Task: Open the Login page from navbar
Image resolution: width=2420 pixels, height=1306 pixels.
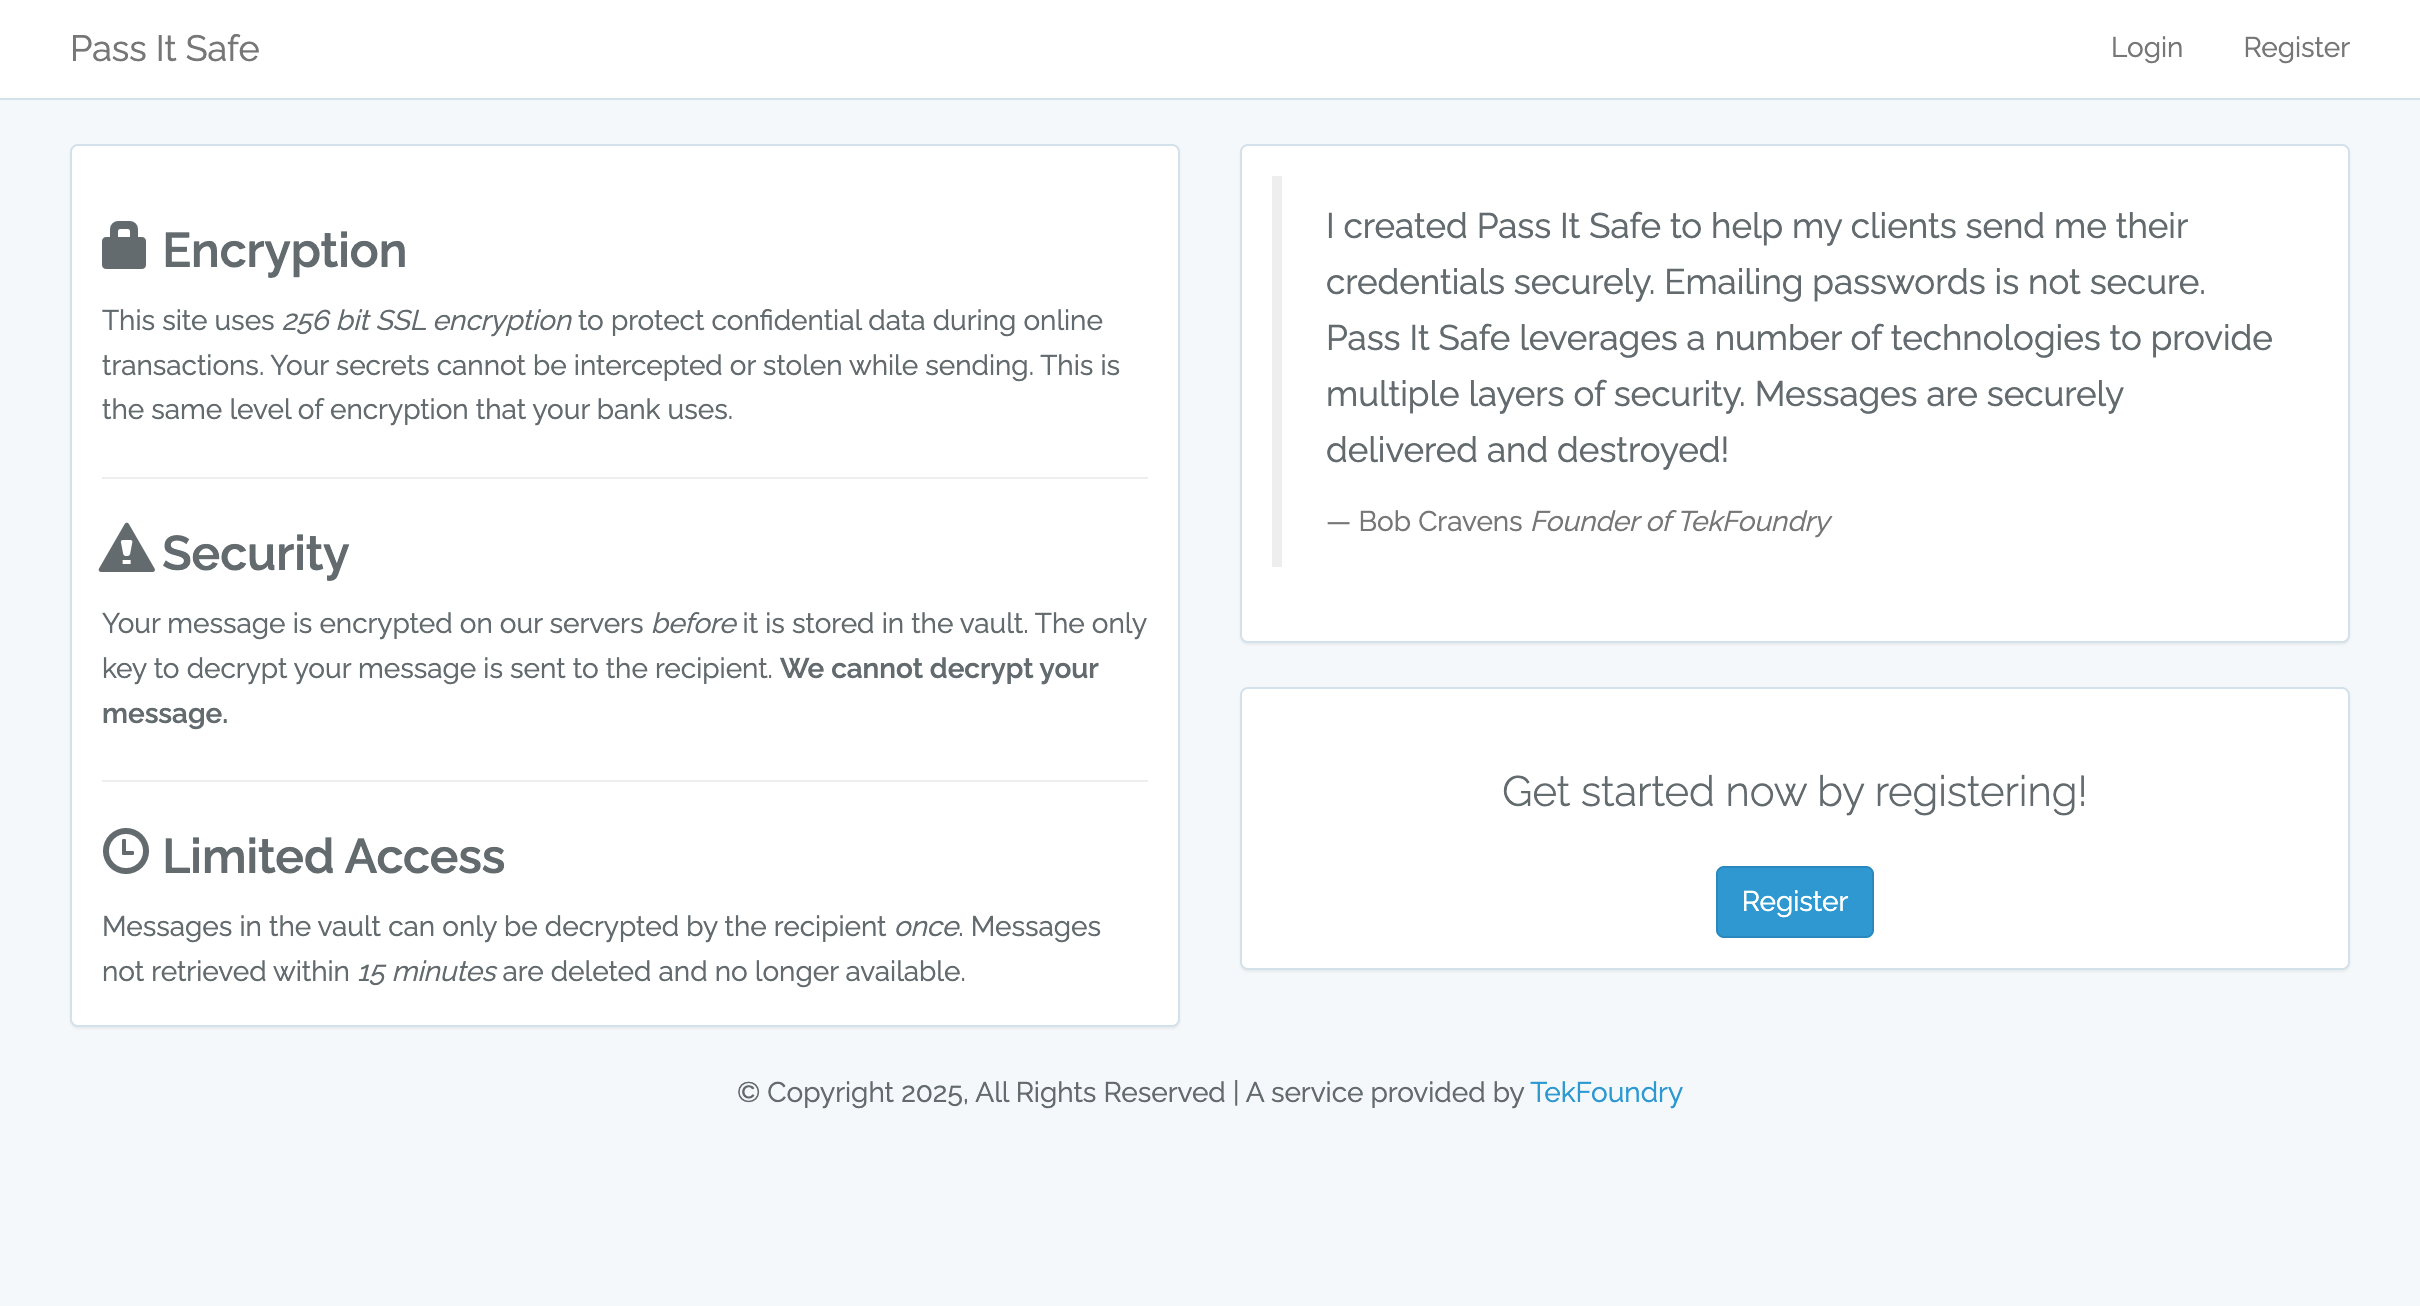Action: 2146,48
